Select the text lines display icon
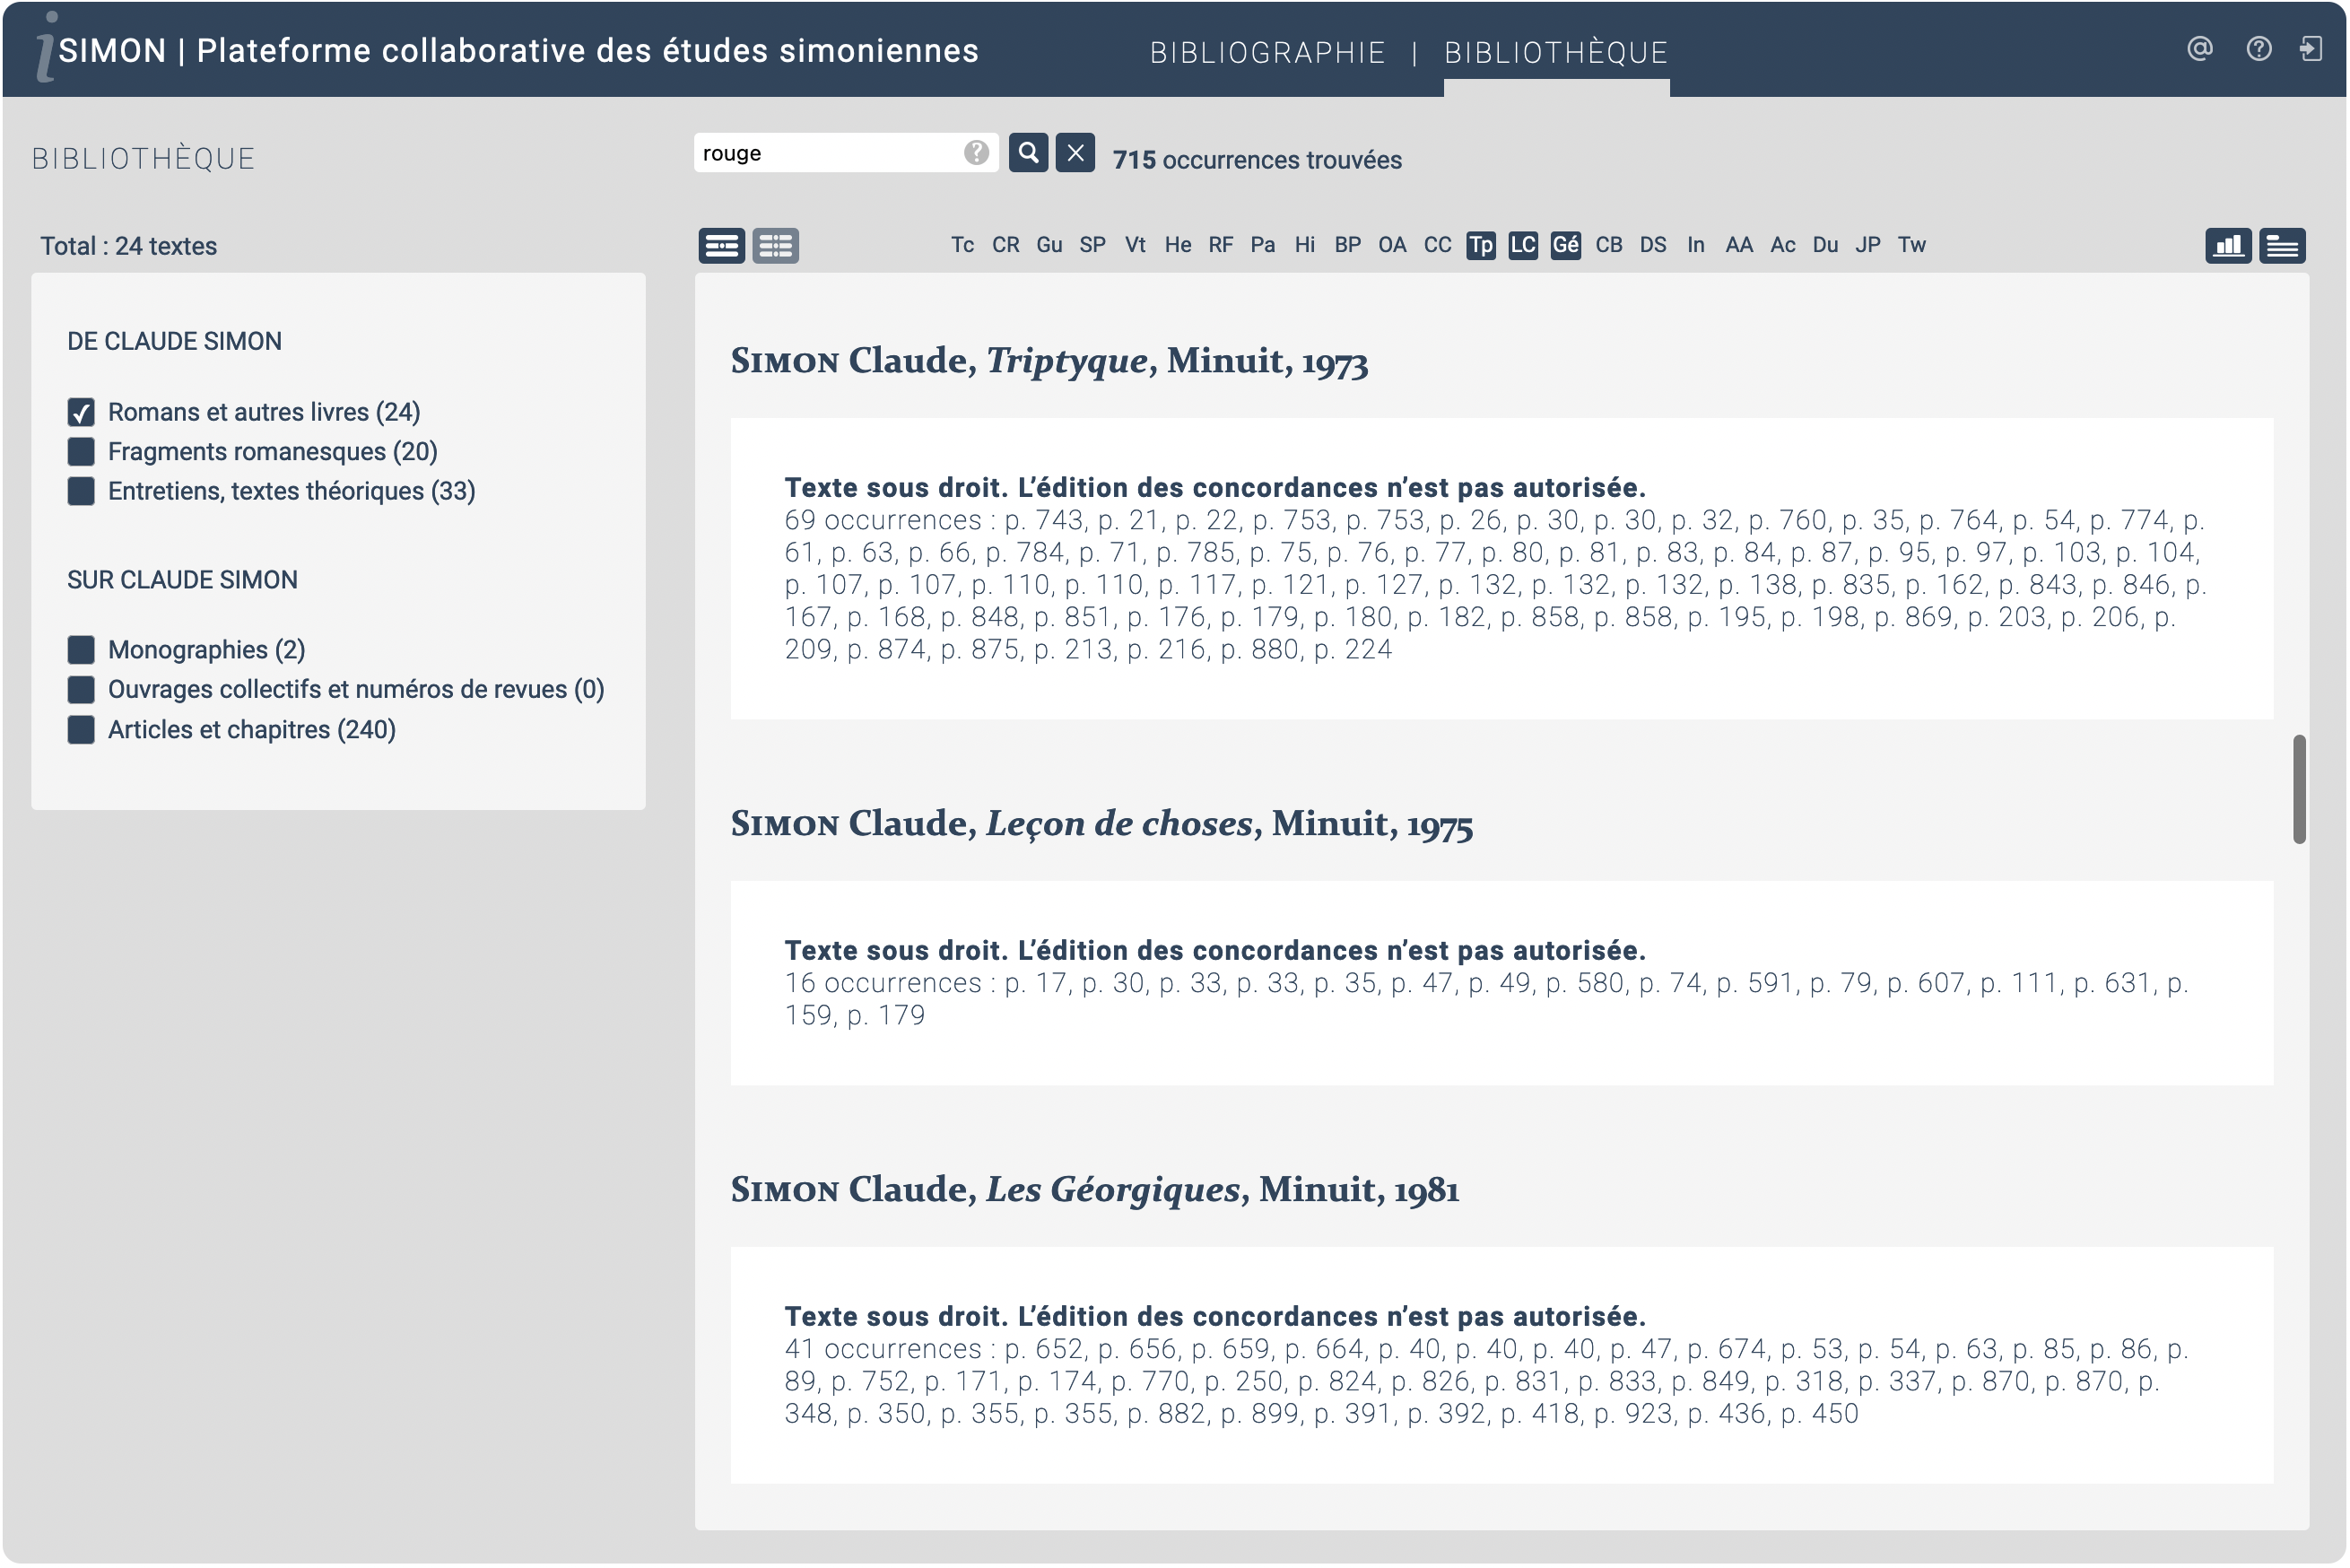The height and width of the screenshot is (1568, 2350). pyautogui.click(x=2281, y=245)
